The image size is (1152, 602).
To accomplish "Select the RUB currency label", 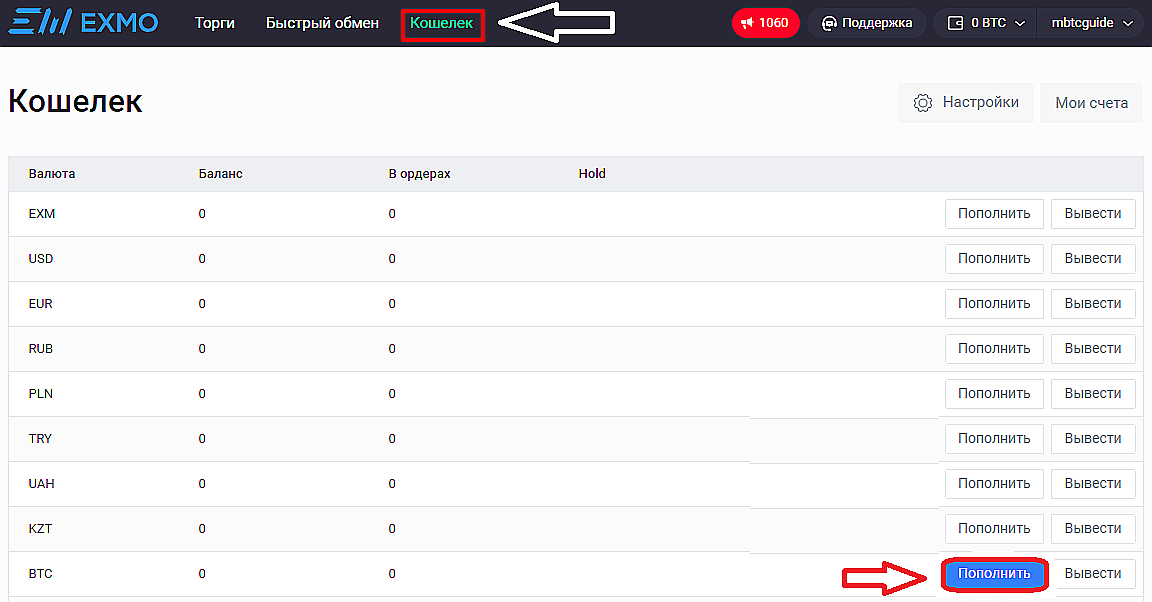I will click(40, 348).
